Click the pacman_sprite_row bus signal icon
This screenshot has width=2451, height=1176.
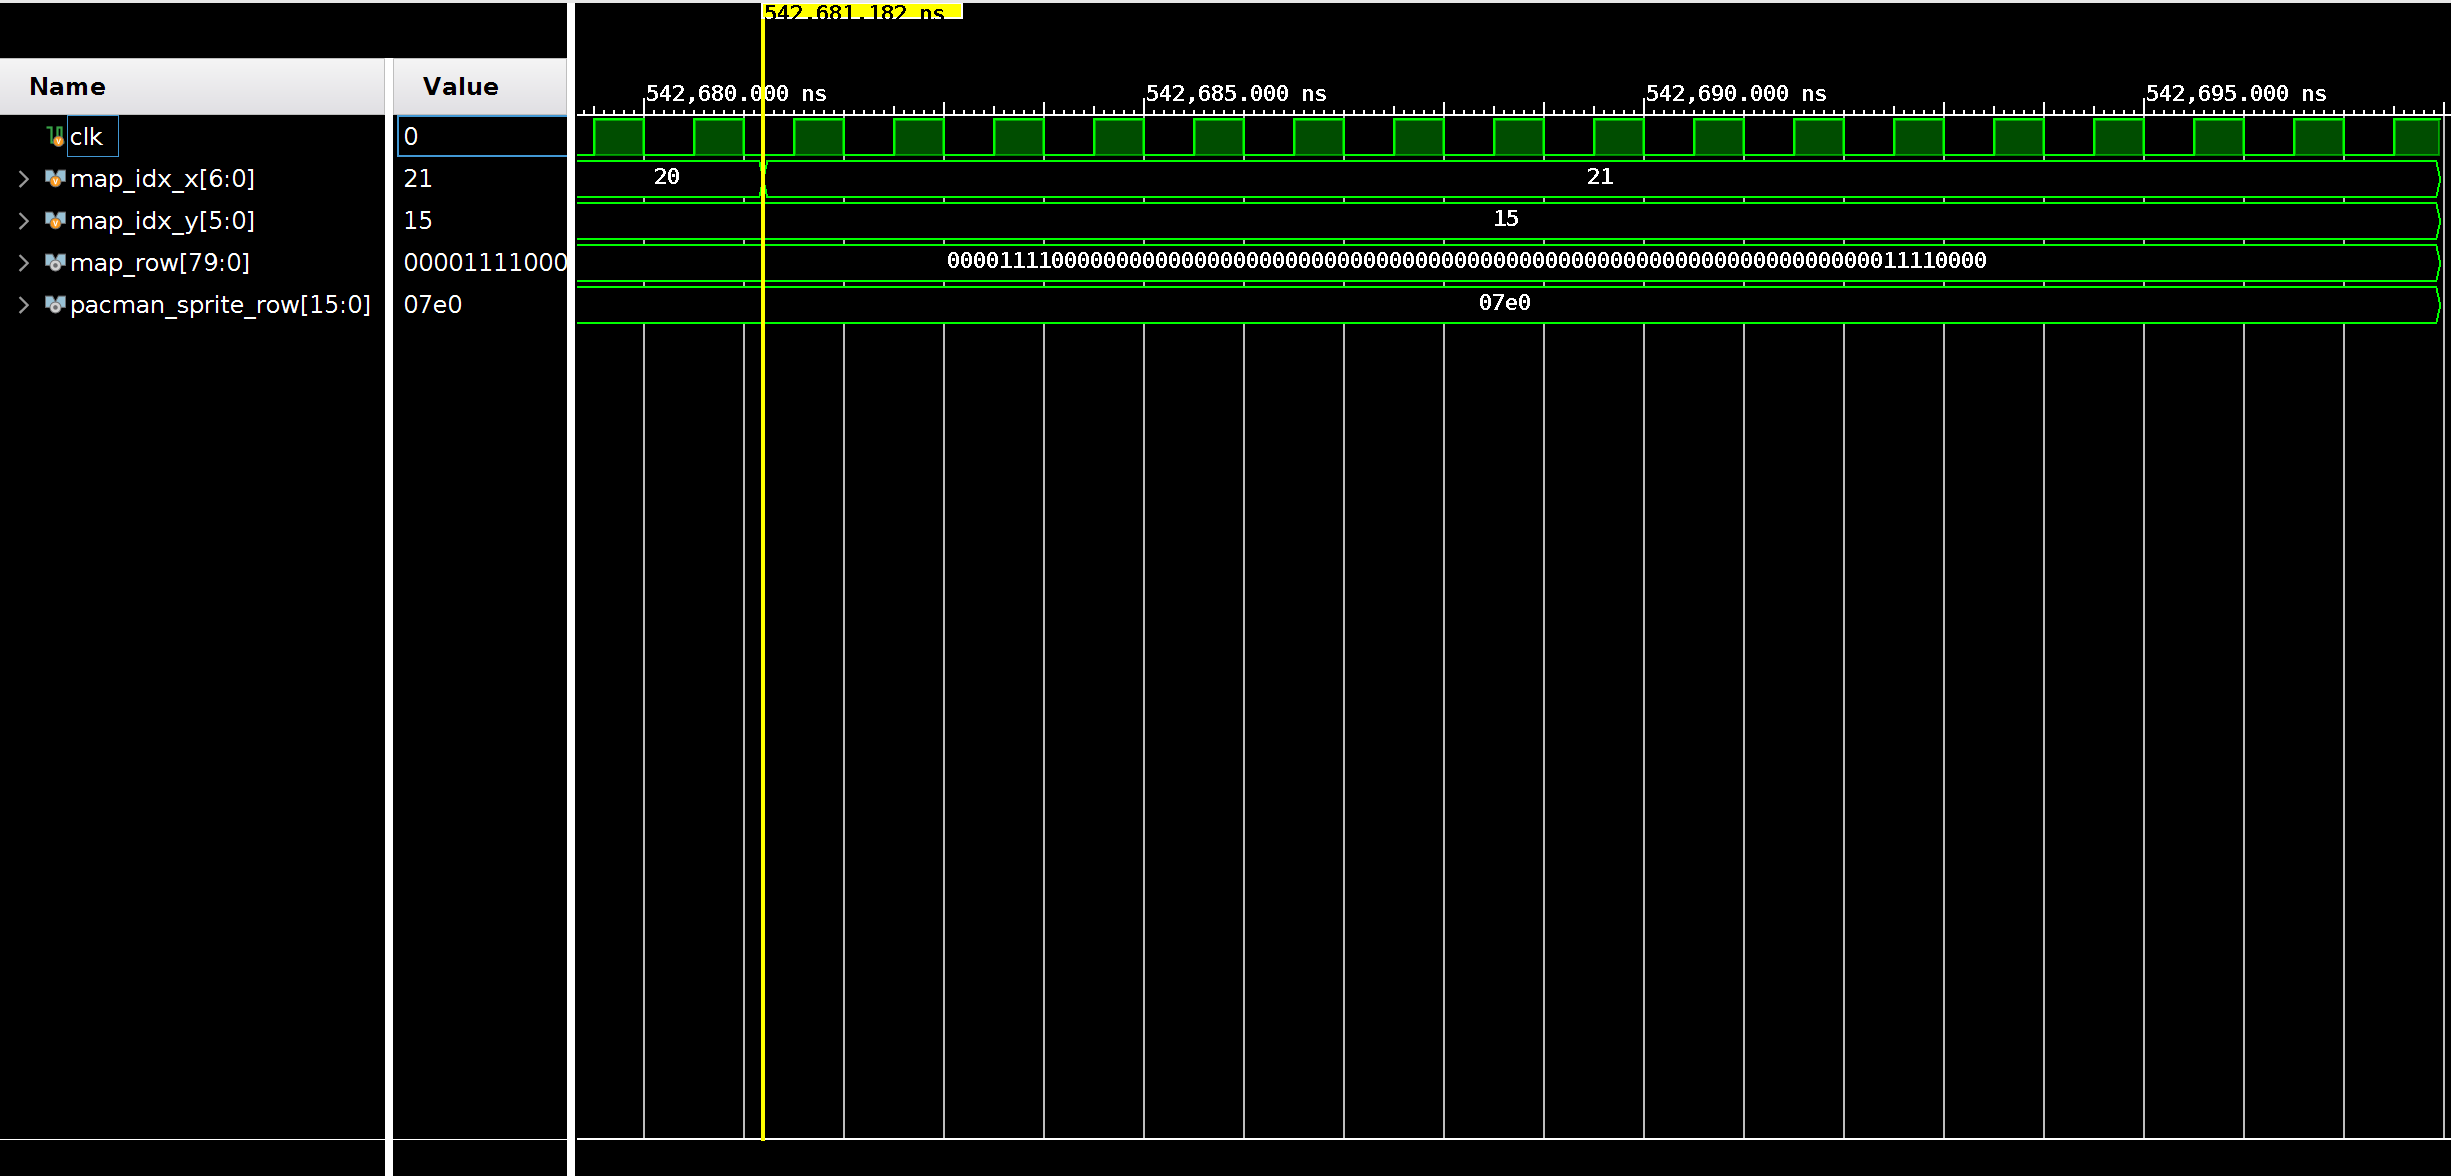coord(56,305)
